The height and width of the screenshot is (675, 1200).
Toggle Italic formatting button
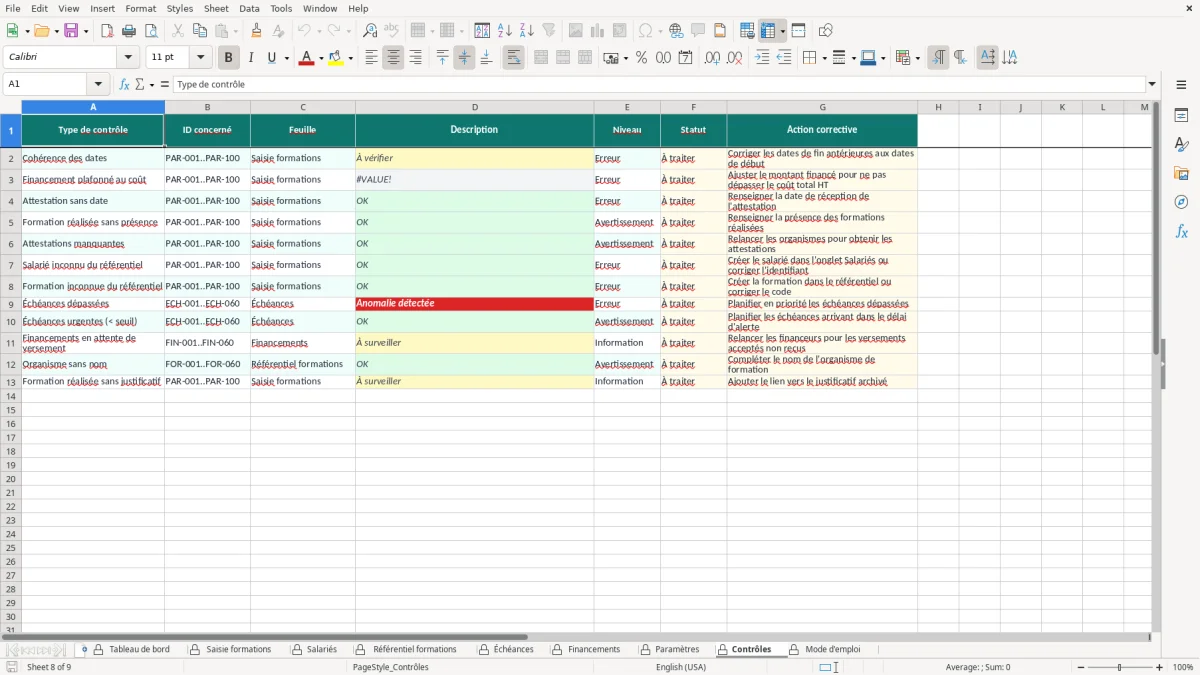[251, 58]
